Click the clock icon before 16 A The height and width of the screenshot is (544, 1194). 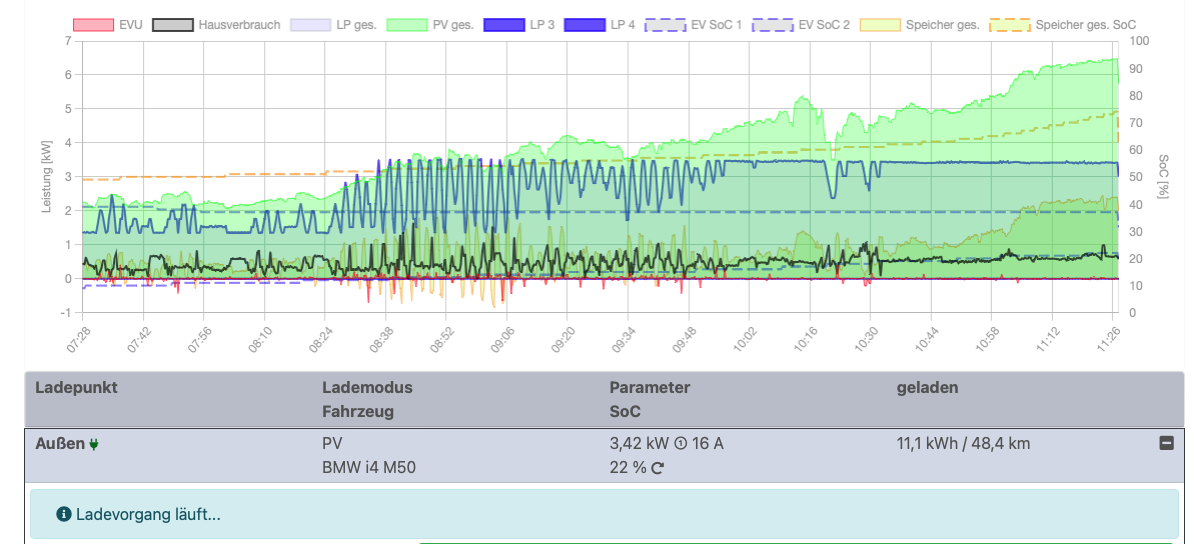pyautogui.click(x=680, y=444)
